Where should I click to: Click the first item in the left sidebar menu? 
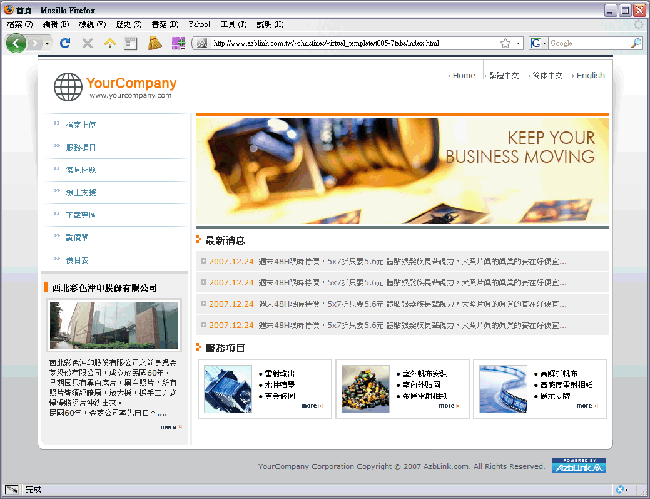pos(81,124)
